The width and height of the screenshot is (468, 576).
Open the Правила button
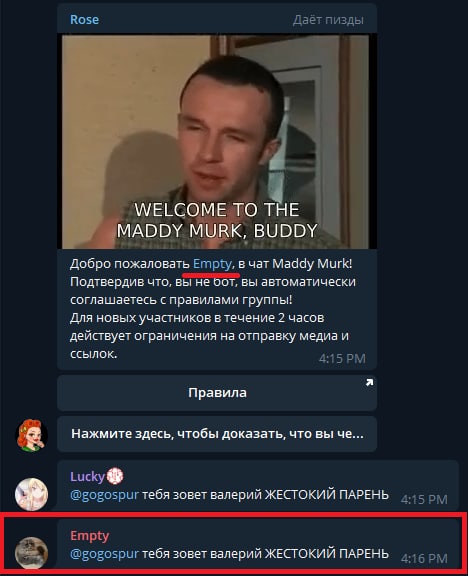point(217,393)
